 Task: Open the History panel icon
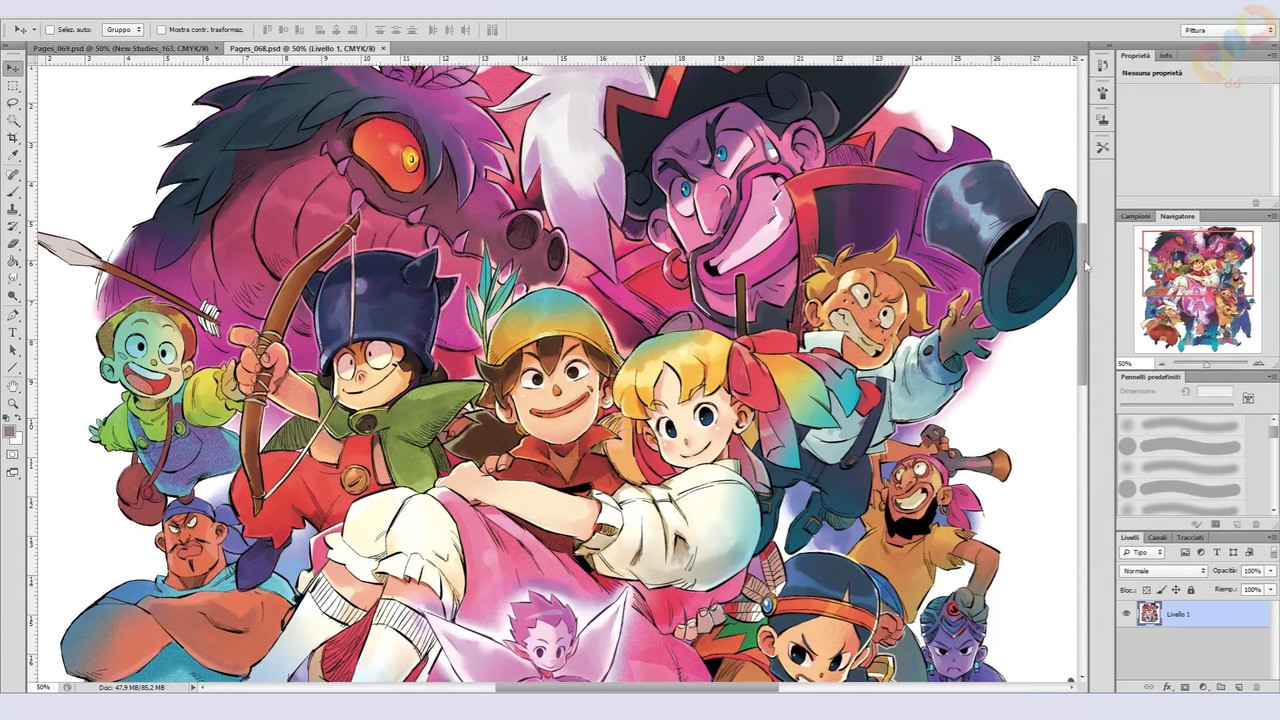click(1102, 66)
